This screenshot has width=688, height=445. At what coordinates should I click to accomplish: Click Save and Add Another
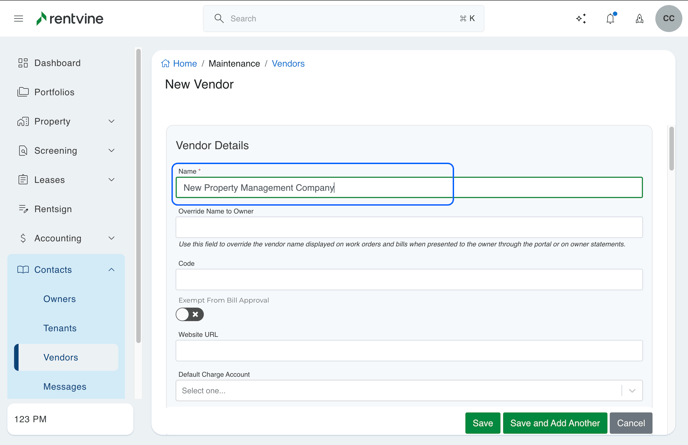point(555,423)
